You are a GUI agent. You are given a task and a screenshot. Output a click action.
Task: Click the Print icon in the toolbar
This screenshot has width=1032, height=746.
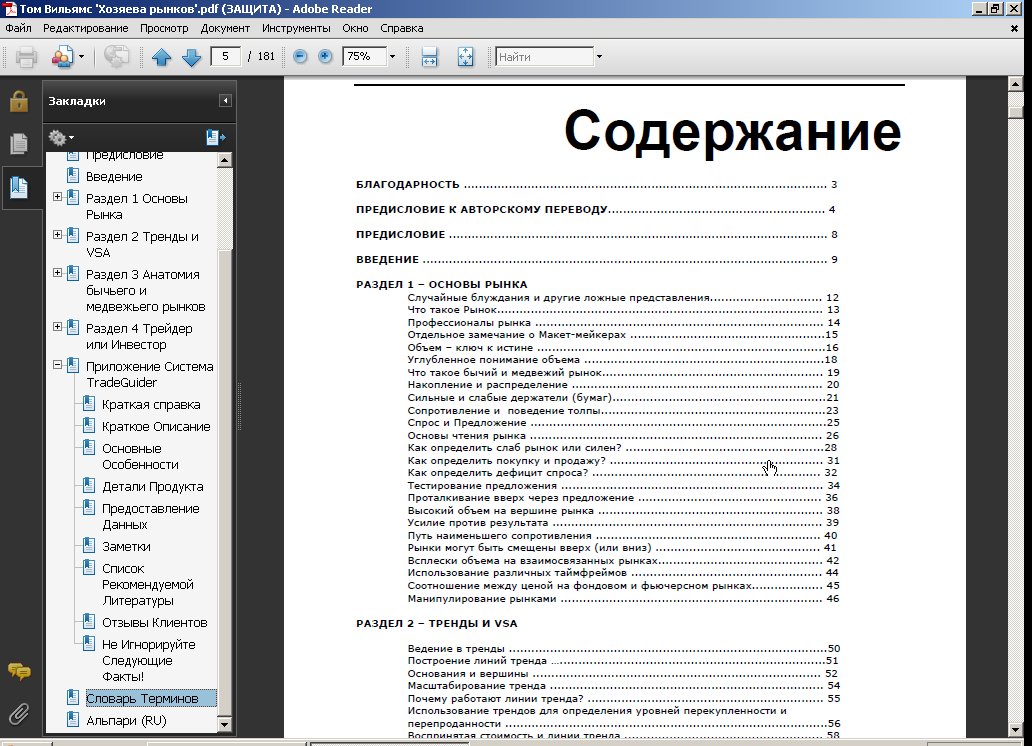tap(26, 57)
